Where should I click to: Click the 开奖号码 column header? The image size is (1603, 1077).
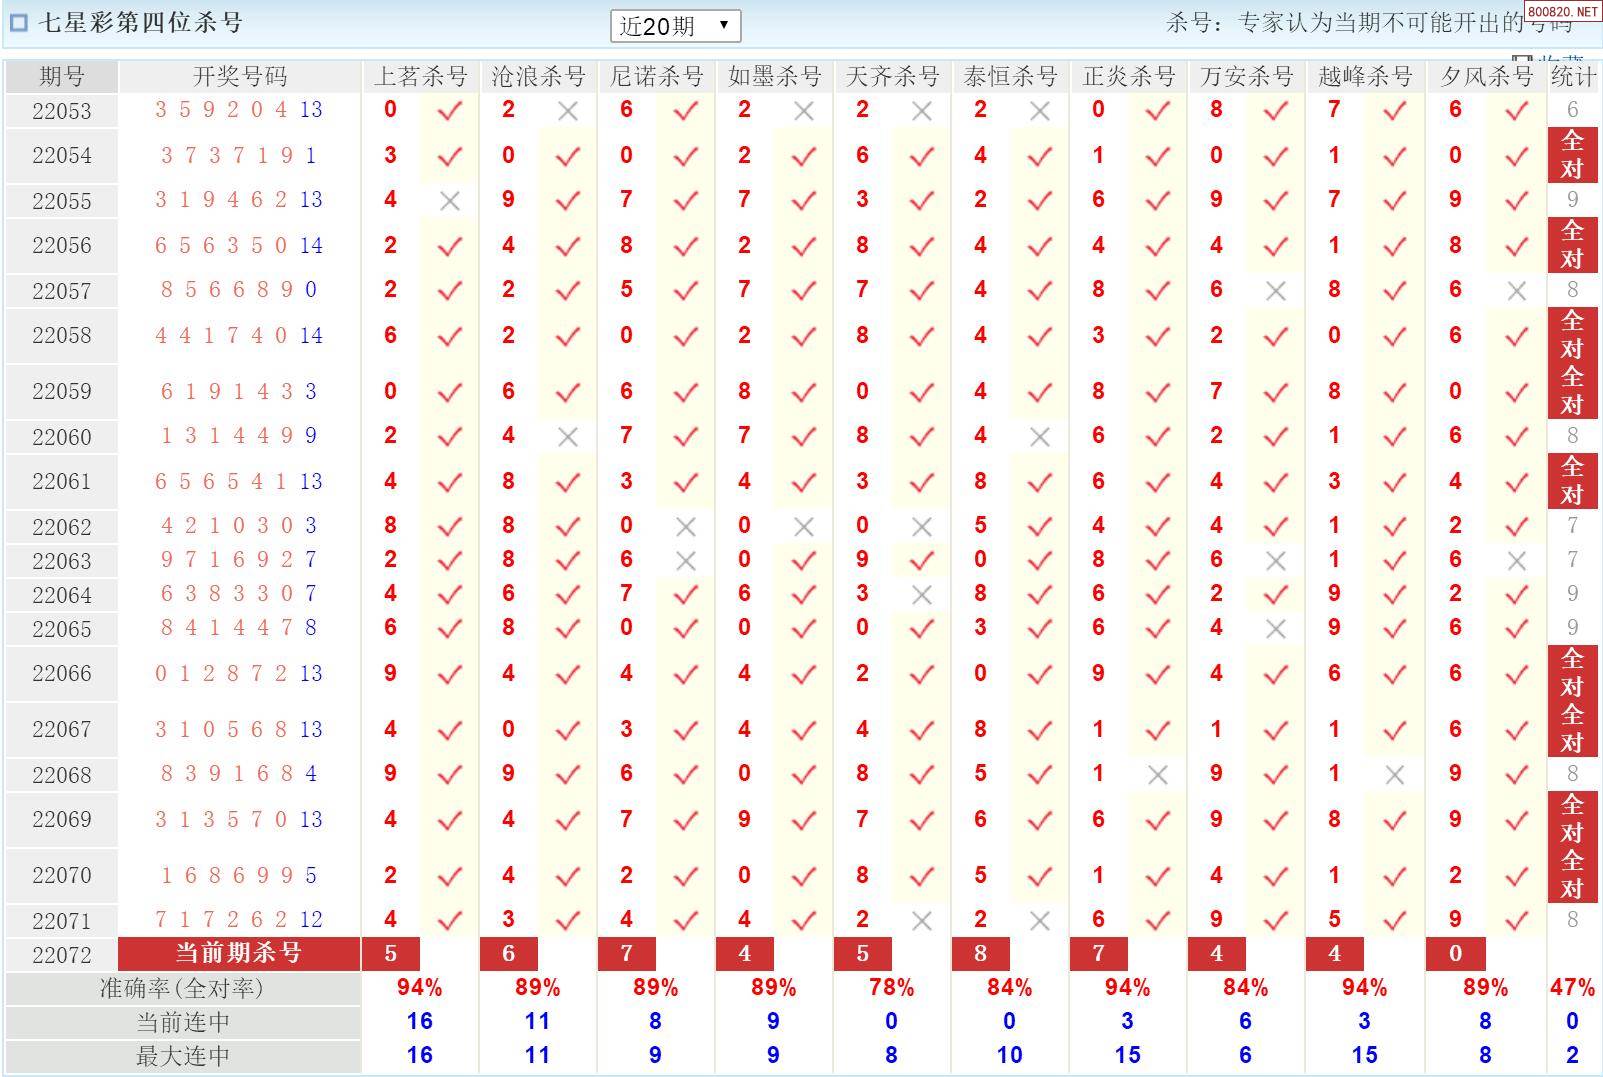(240, 77)
